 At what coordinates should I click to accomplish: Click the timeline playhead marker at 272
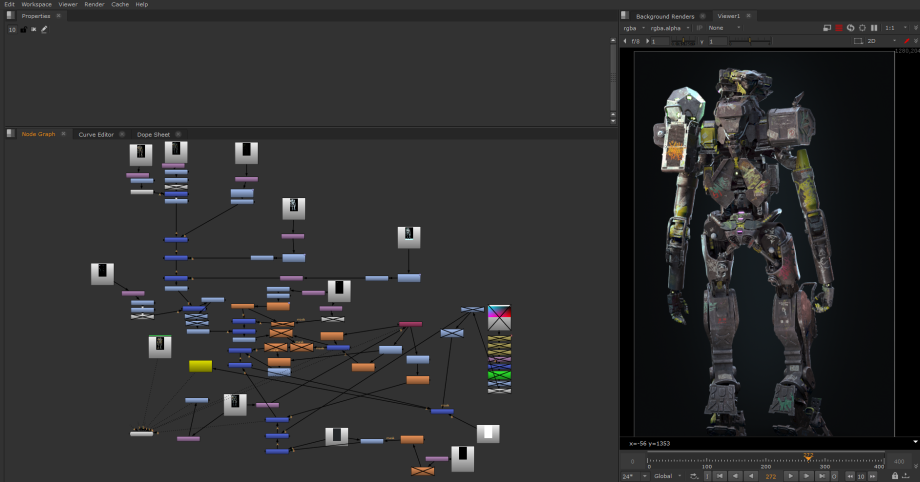(808, 457)
